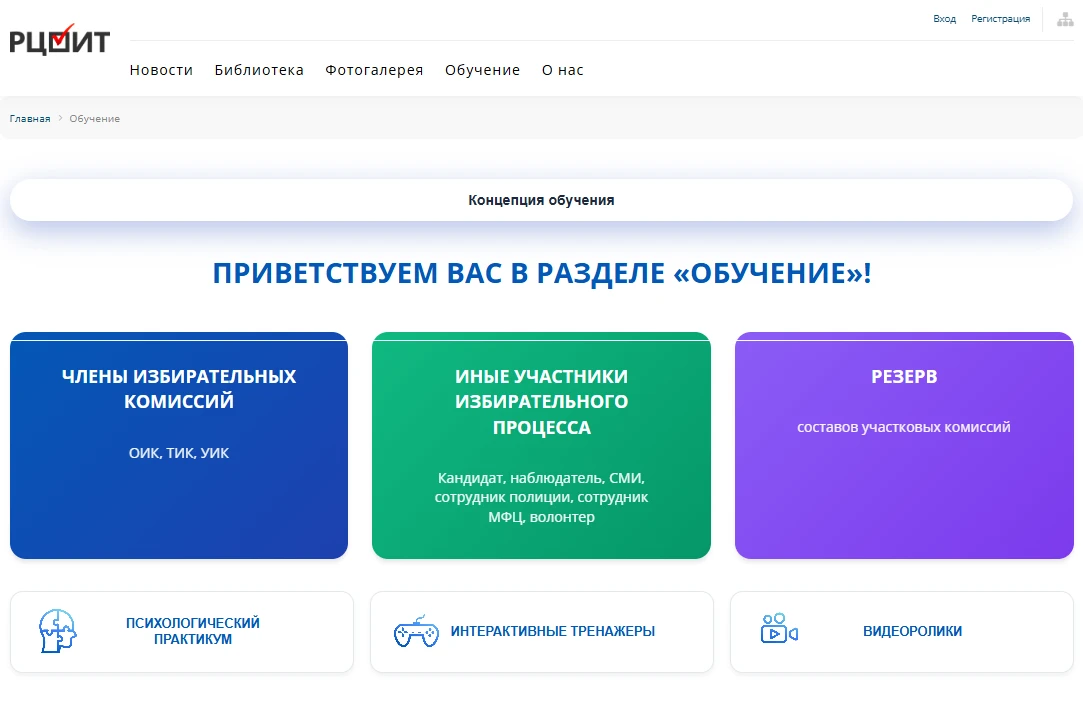The width and height of the screenshot is (1083, 708).
Task: Open the Иные участники избирательного процесса card
Action: [541, 445]
